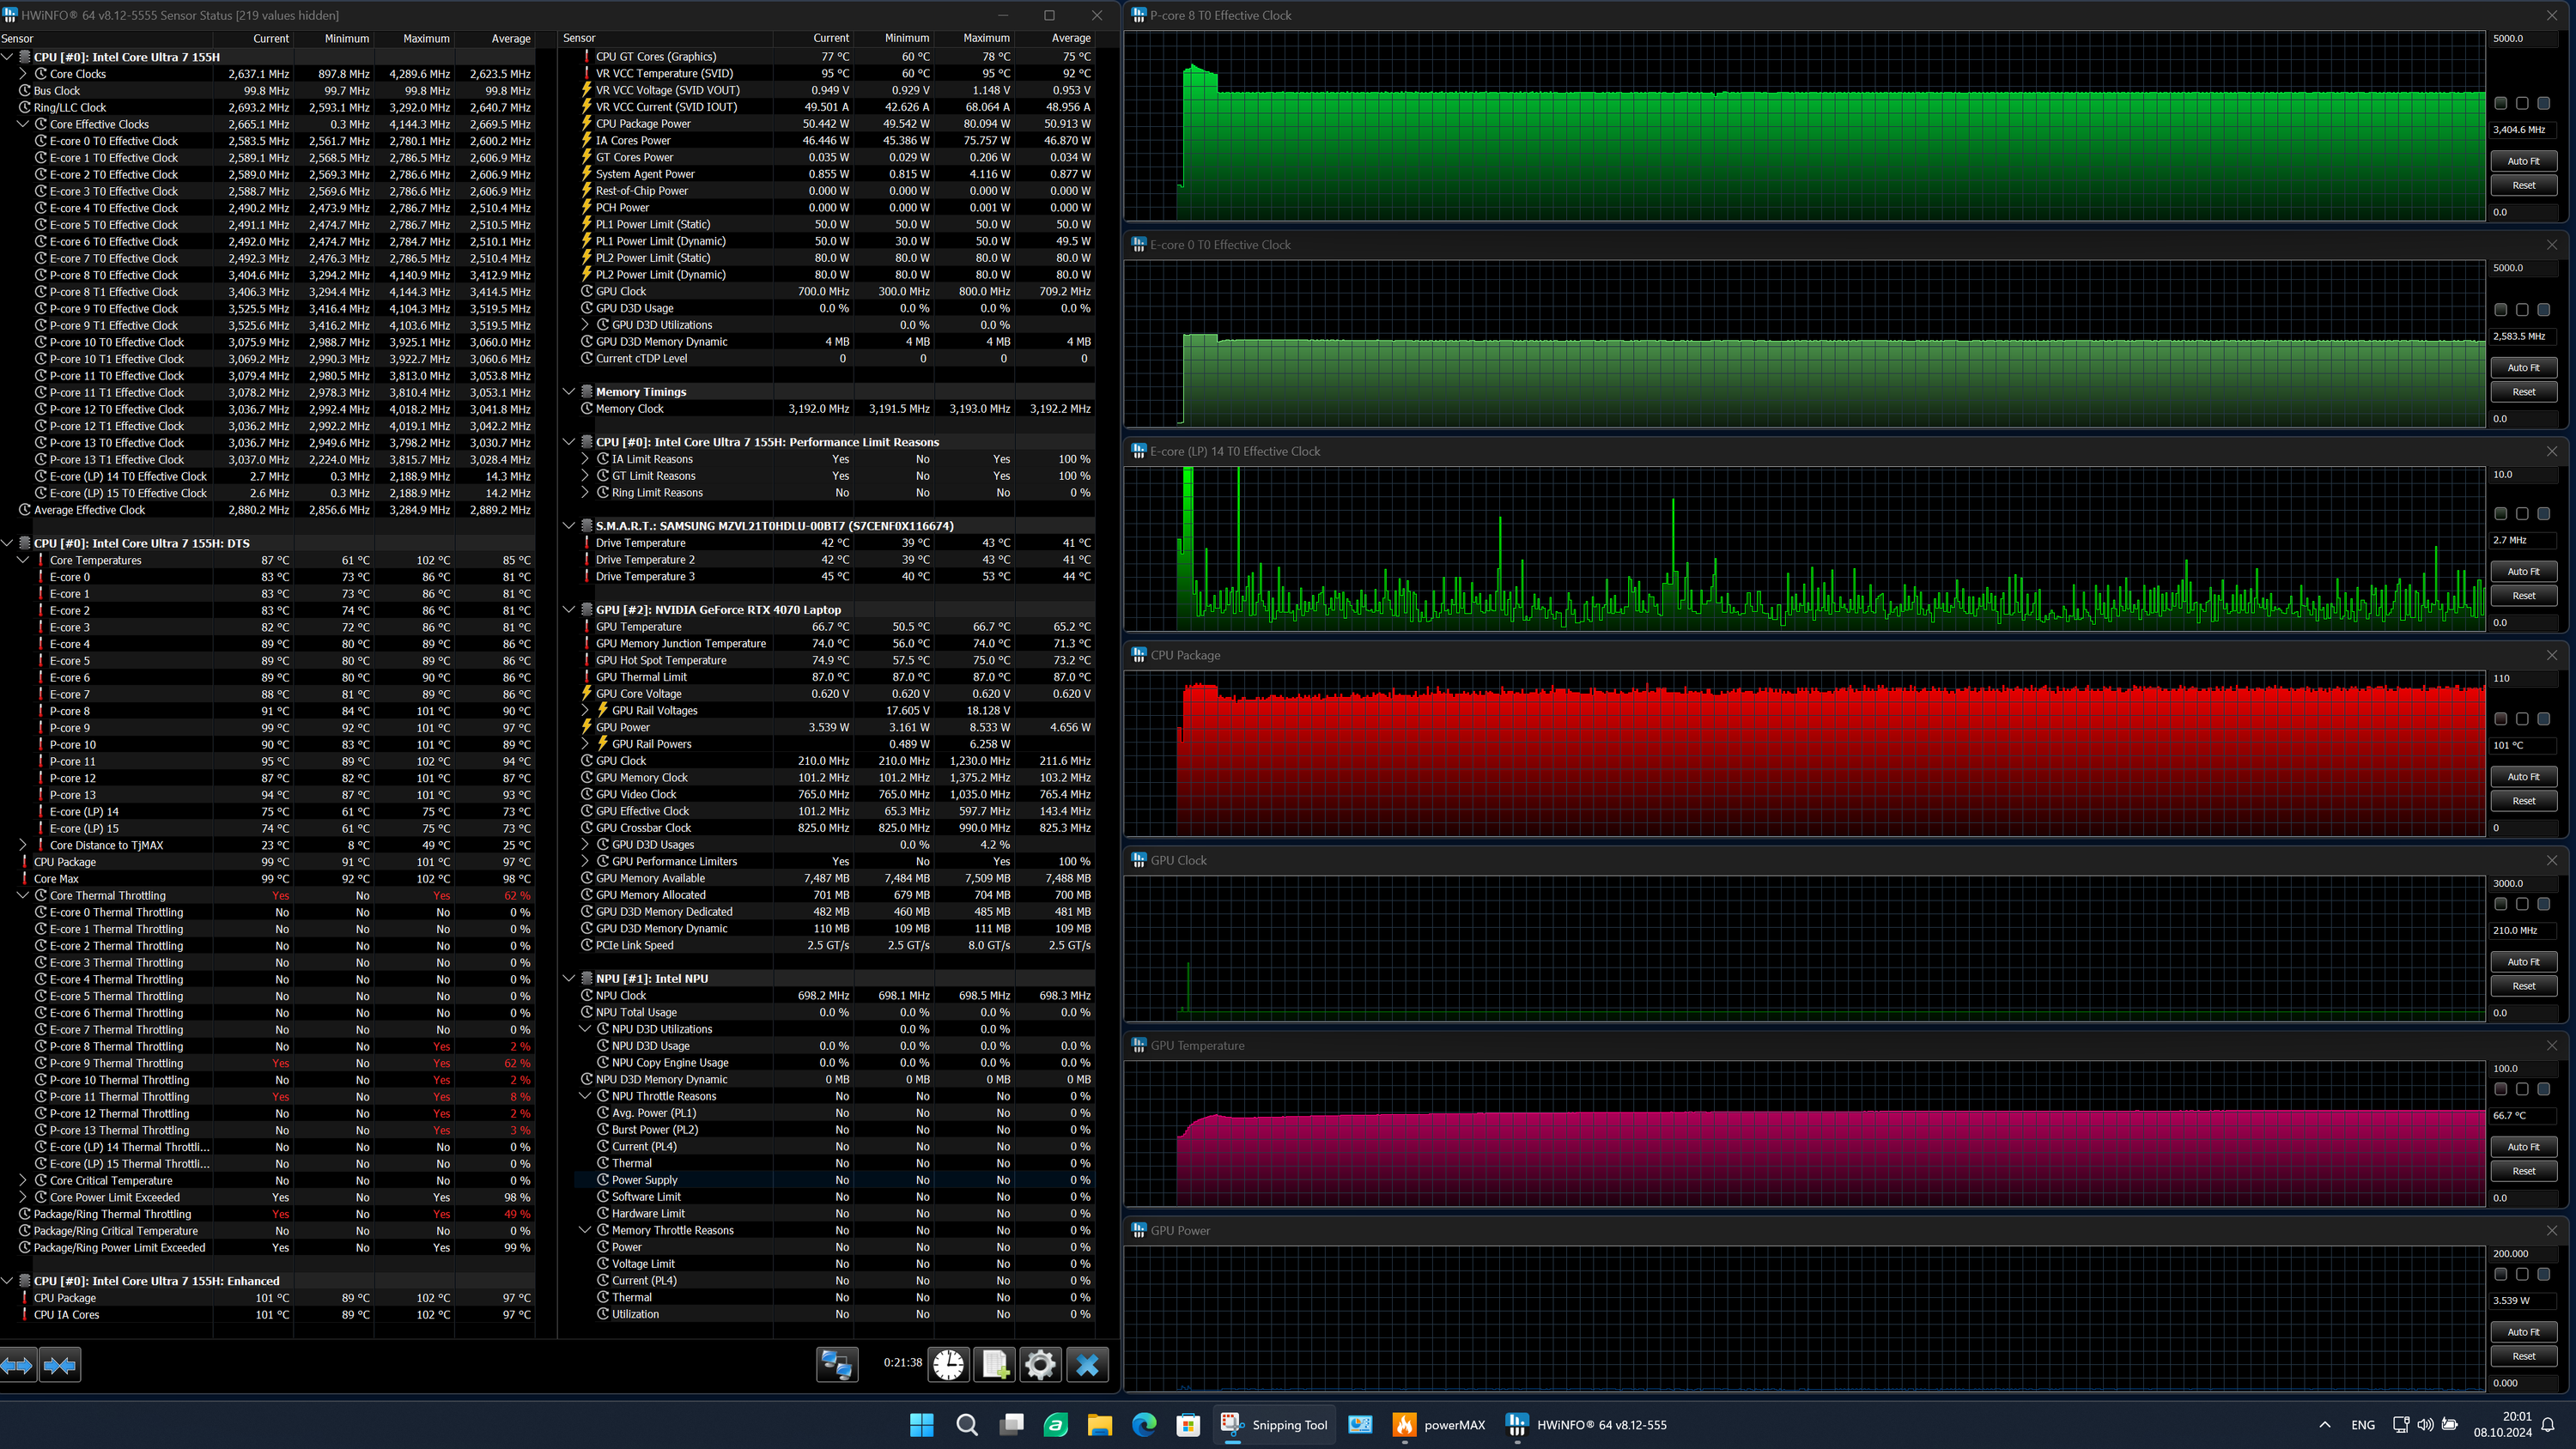Image resolution: width=2576 pixels, height=1449 pixels.
Task: Collapse the Memory Timings section
Action: 569,392
